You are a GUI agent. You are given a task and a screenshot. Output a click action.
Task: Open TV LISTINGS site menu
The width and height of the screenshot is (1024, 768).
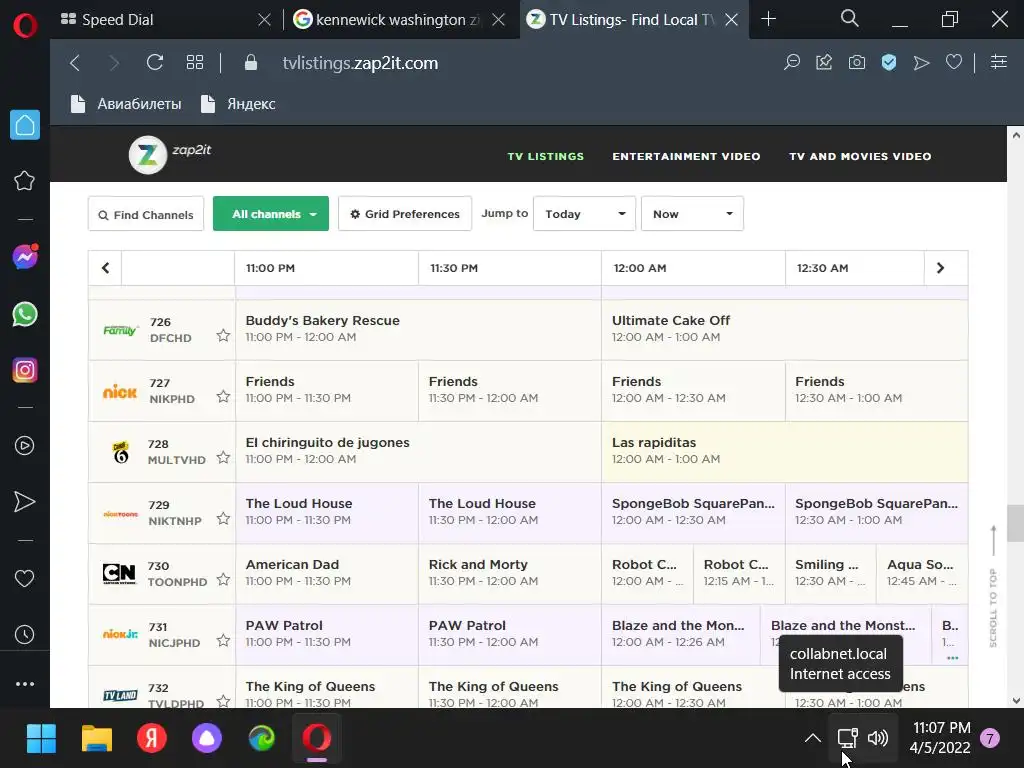click(545, 157)
